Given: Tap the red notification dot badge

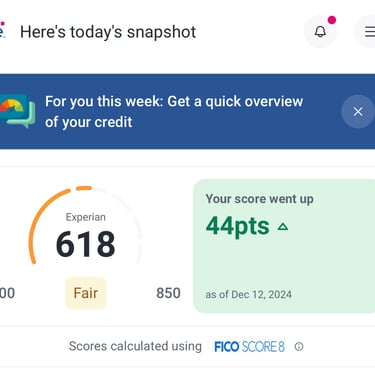Looking at the screenshot, I should click(332, 20).
